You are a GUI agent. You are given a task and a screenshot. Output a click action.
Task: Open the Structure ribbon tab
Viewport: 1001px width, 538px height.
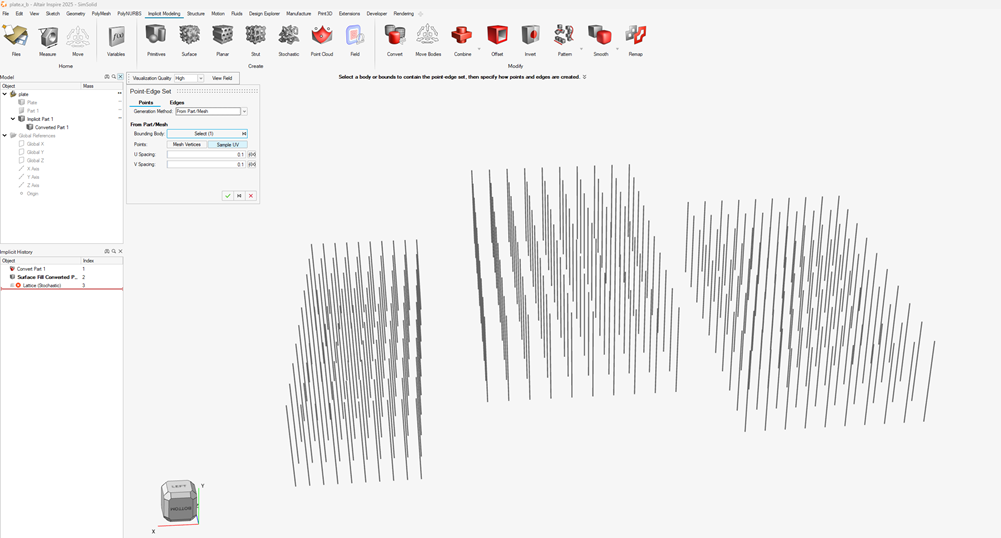click(x=196, y=14)
